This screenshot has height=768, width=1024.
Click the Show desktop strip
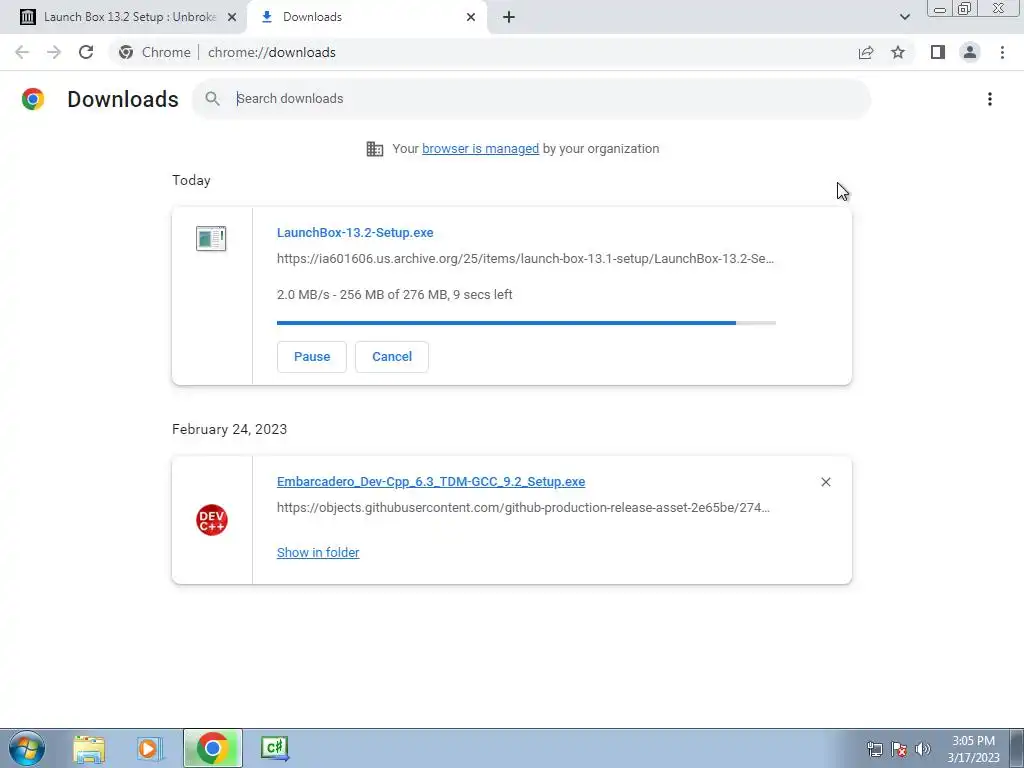click(x=1017, y=748)
